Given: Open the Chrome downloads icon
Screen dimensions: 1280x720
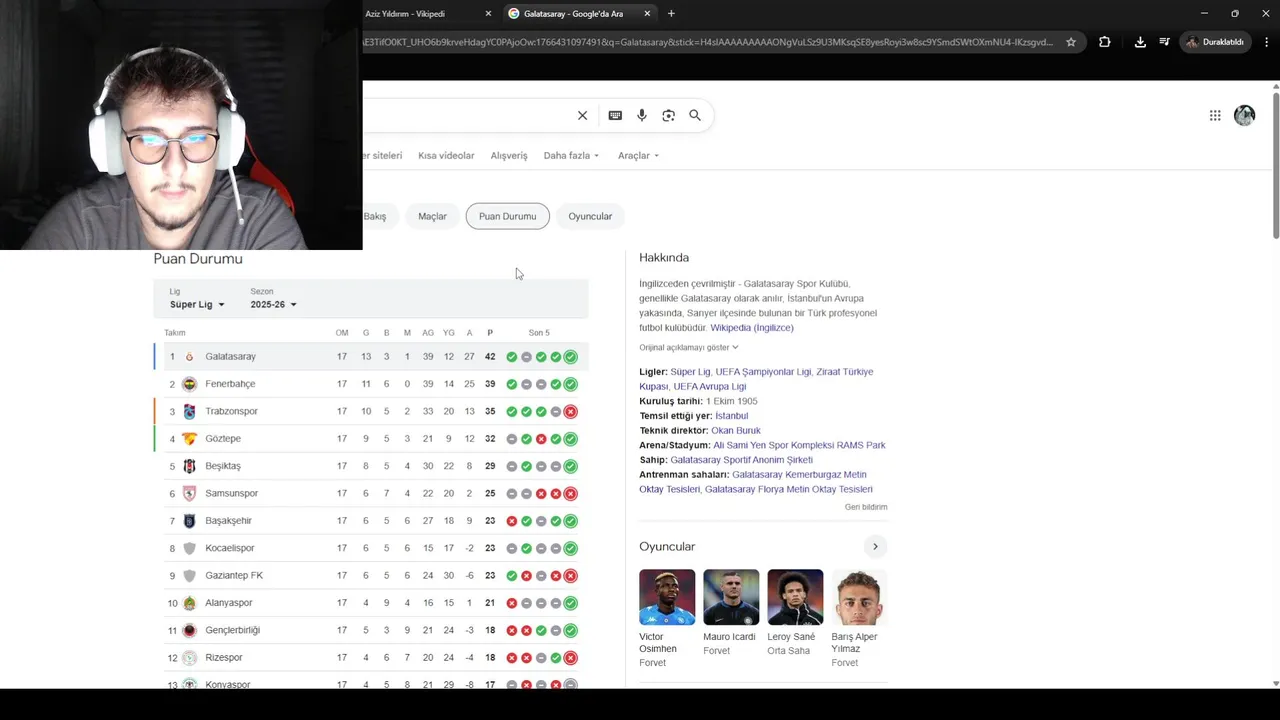Looking at the screenshot, I should point(1140,42).
